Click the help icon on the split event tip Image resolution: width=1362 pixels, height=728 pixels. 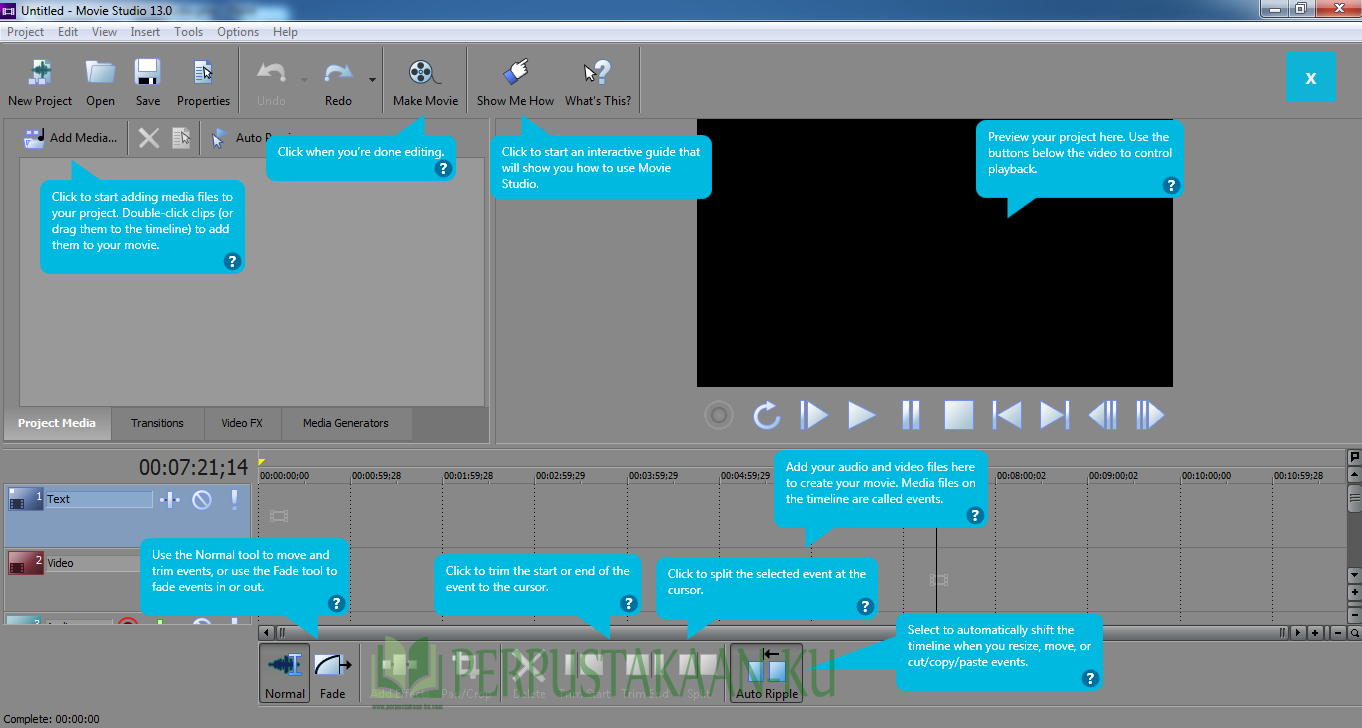pyautogui.click(x=866, y=606)
